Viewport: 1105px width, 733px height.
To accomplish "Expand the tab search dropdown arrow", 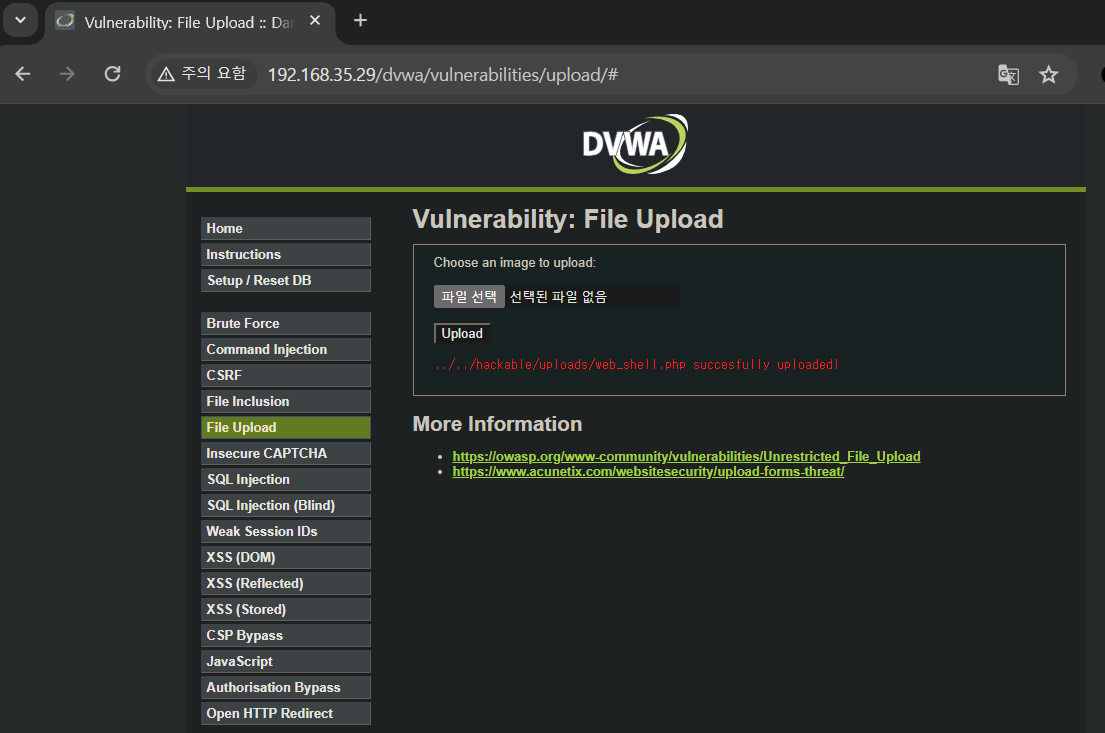I will [20, 20].
